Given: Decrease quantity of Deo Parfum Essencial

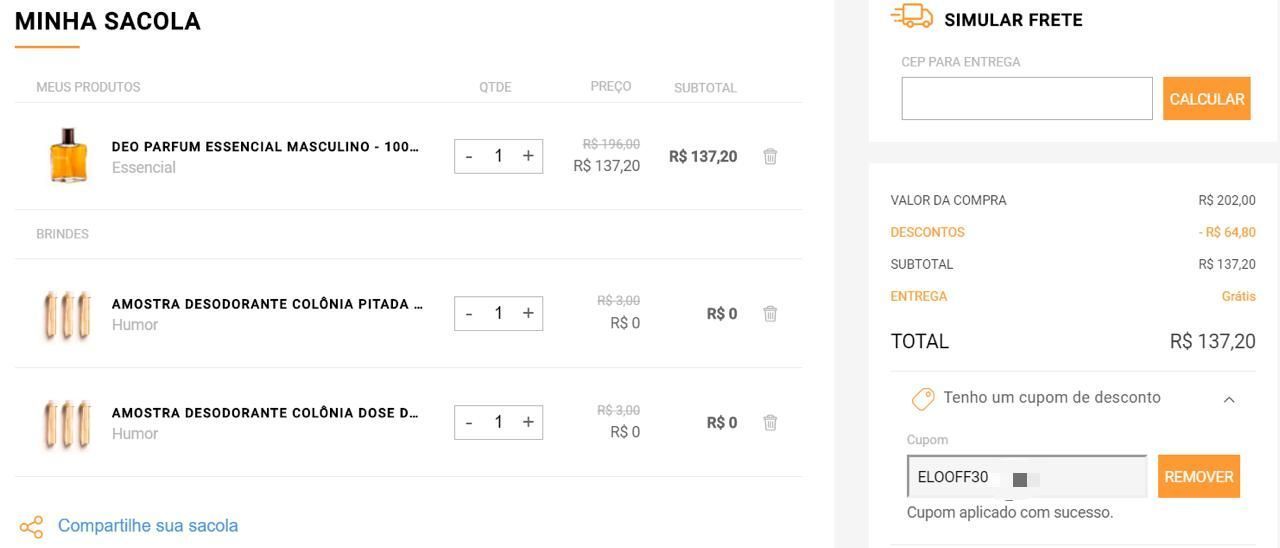Looking at the screenshot, I should [x=469, y=156].
